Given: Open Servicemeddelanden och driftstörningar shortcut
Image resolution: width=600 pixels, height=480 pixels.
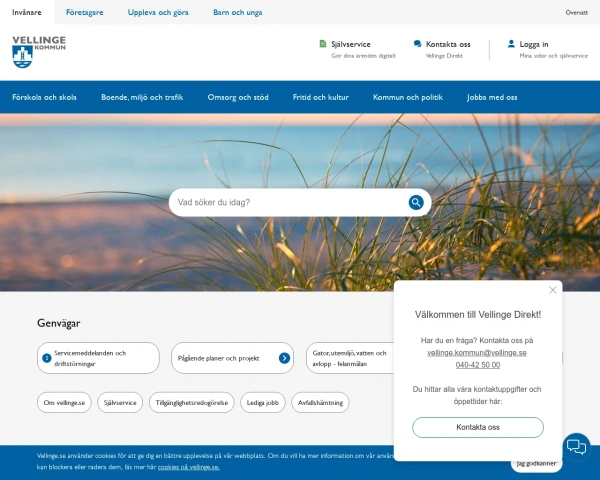Looking at the screenshot, I should click(98, 358).
